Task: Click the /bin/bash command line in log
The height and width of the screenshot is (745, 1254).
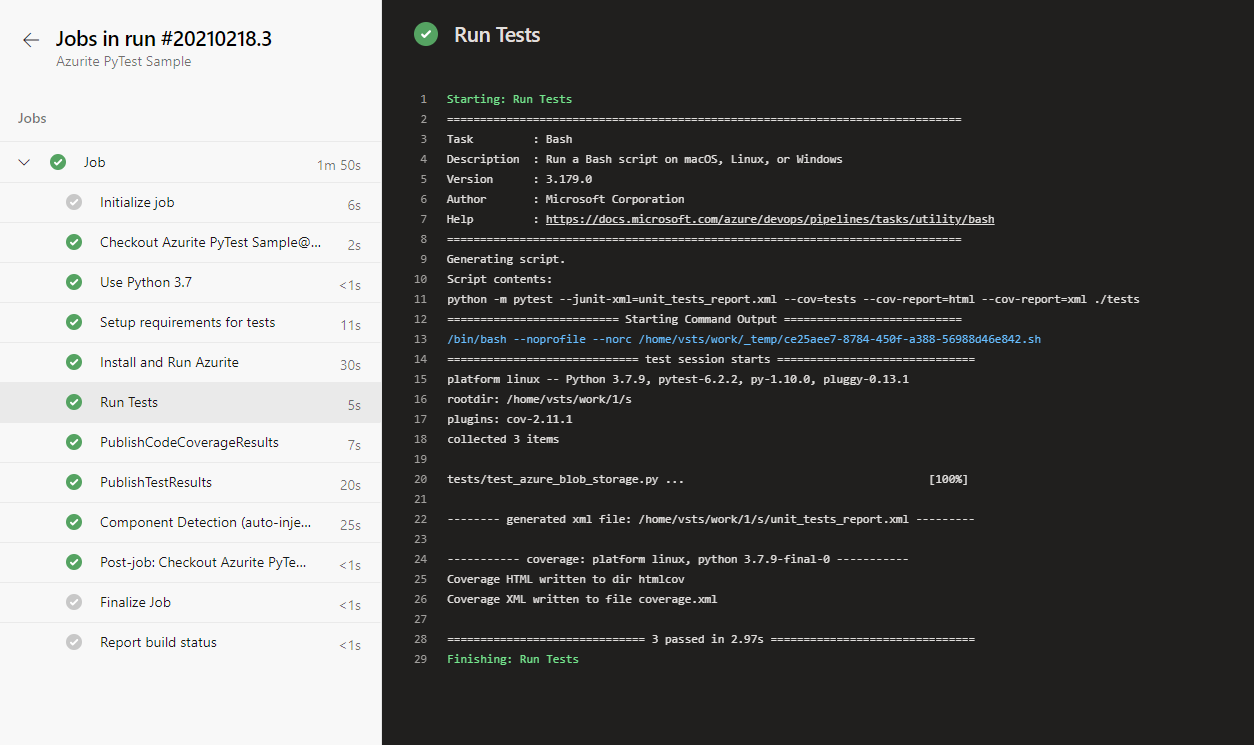Action: coord(743,339)
